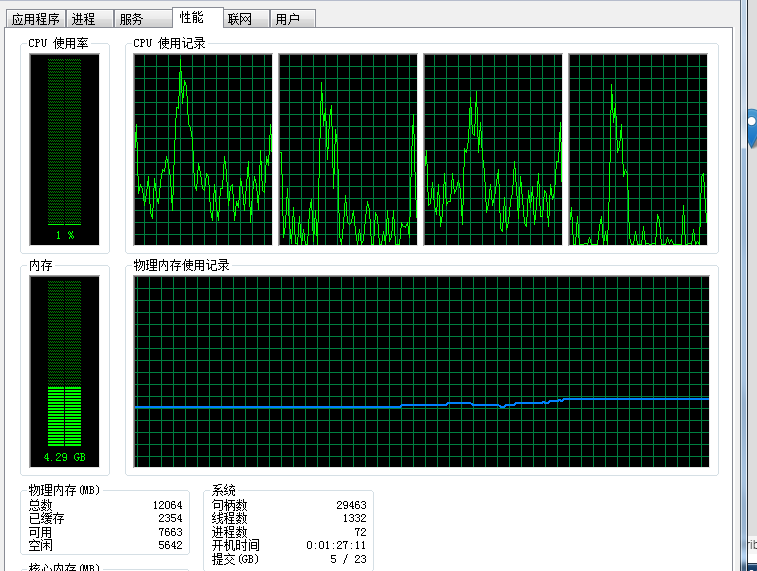Click the 物理内存使用记录 graph

(x=421, y=371)
